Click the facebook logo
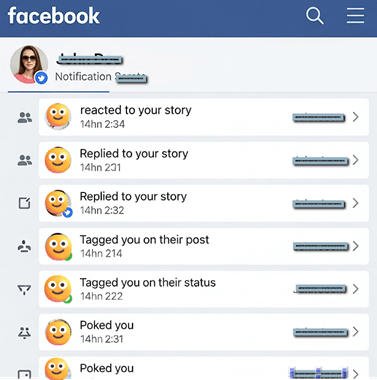 coord(54,16)
